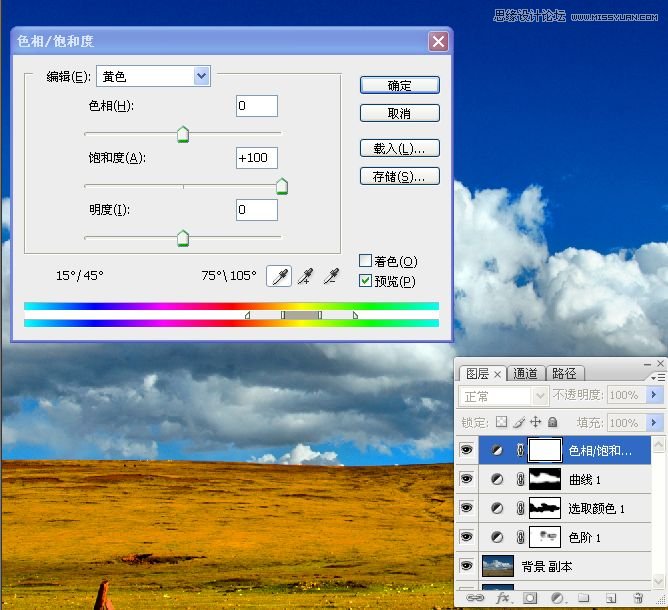Click mask link icon of 曲线 1 layer
Viewport: 668px width, 610px height.
[x=520, y=479]
